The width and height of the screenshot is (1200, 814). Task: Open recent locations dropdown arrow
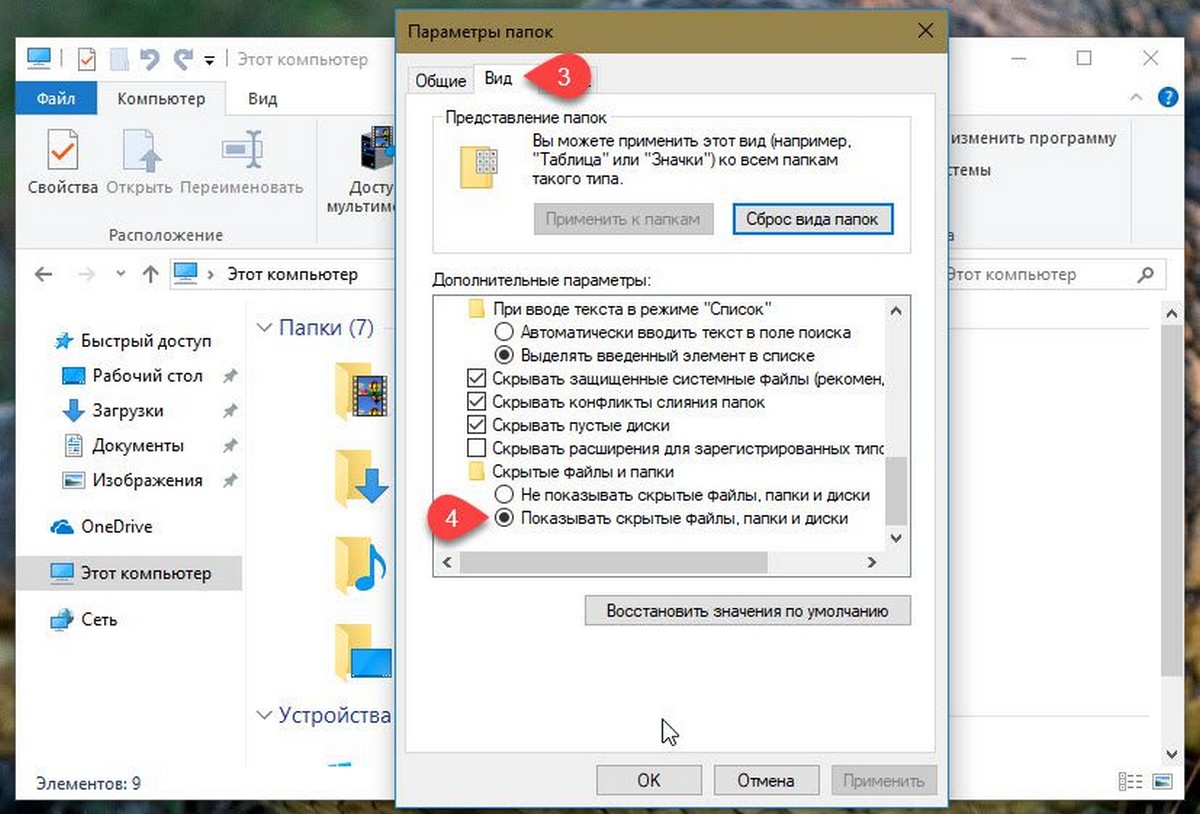click(121, 274)
